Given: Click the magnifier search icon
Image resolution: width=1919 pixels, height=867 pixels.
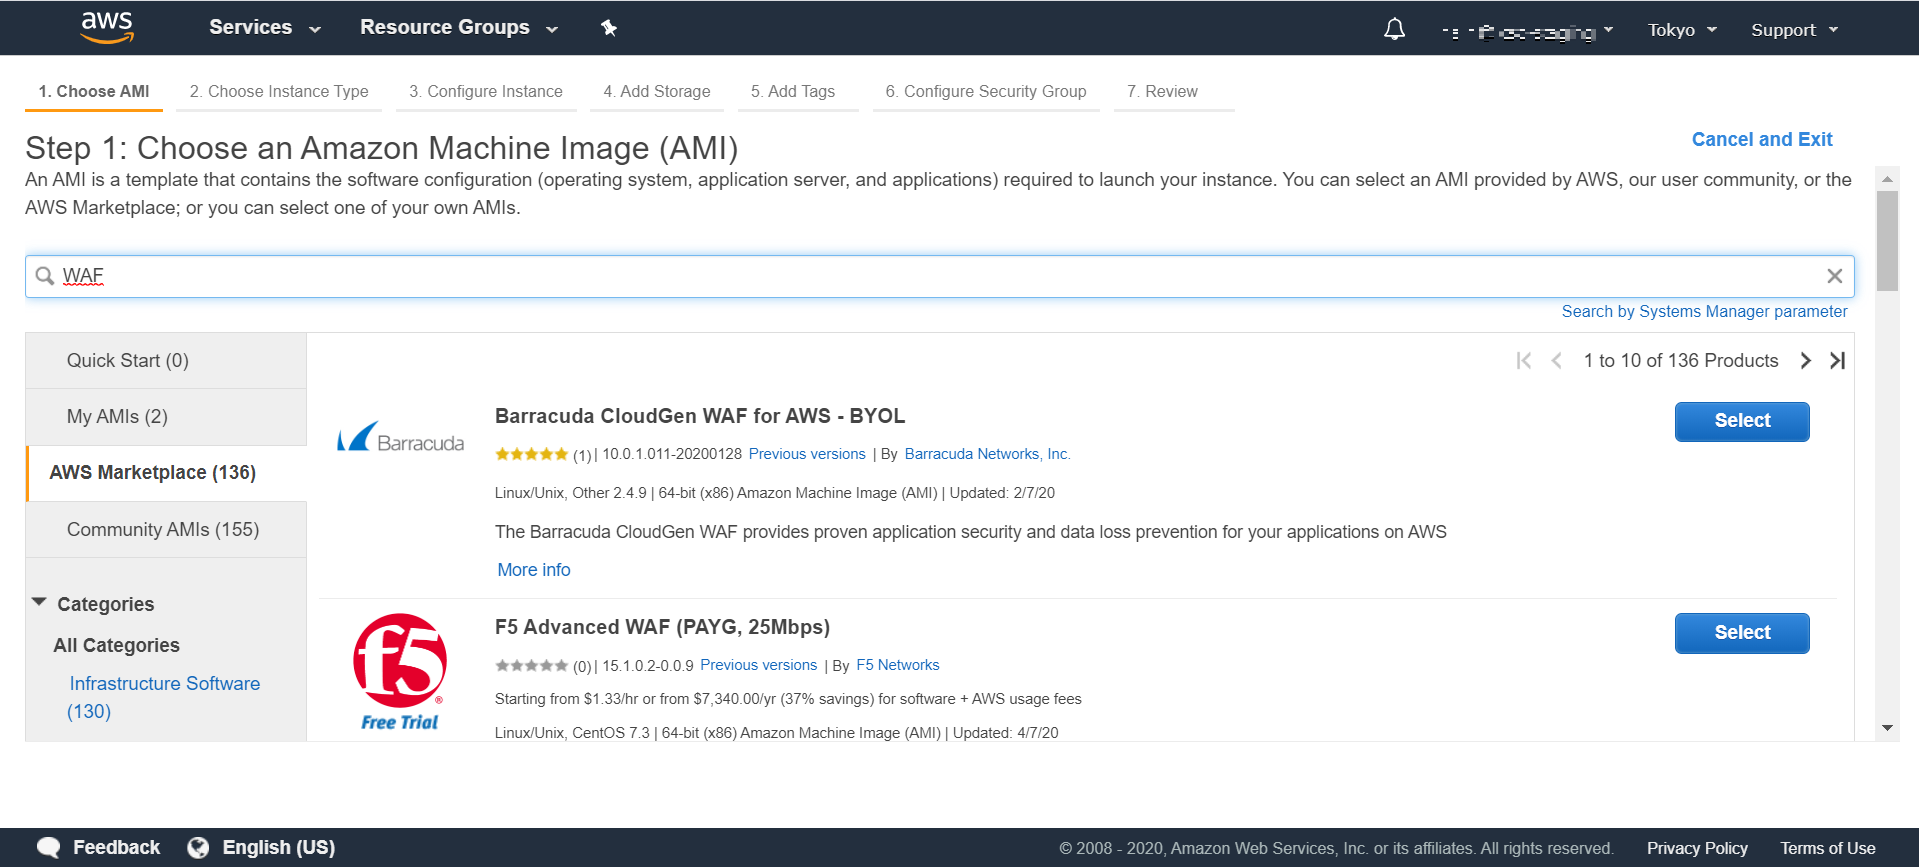Looking at the screenshot, I should pyautogui.click(x=45, y=276).
